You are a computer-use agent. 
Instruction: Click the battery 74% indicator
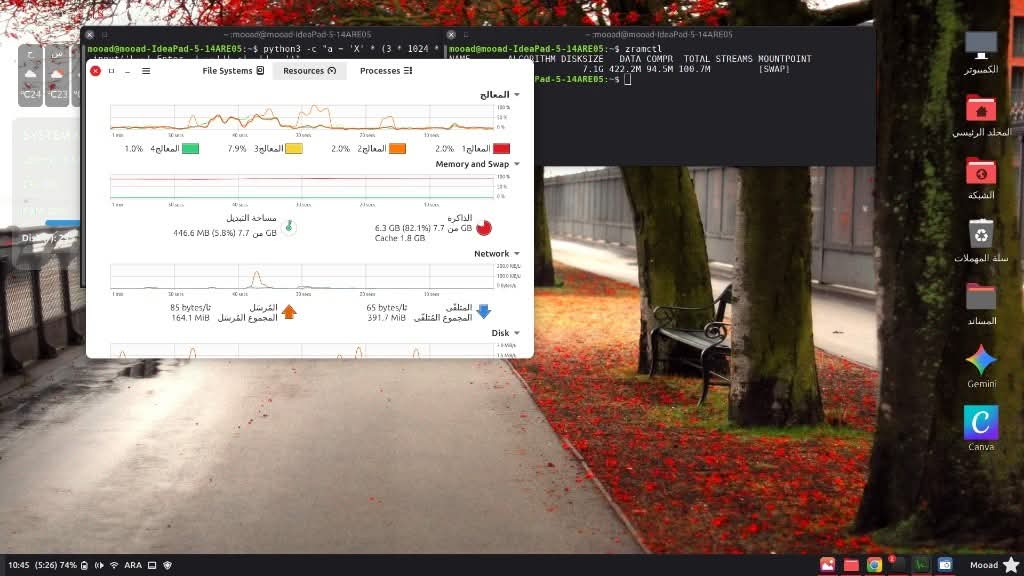61,565
